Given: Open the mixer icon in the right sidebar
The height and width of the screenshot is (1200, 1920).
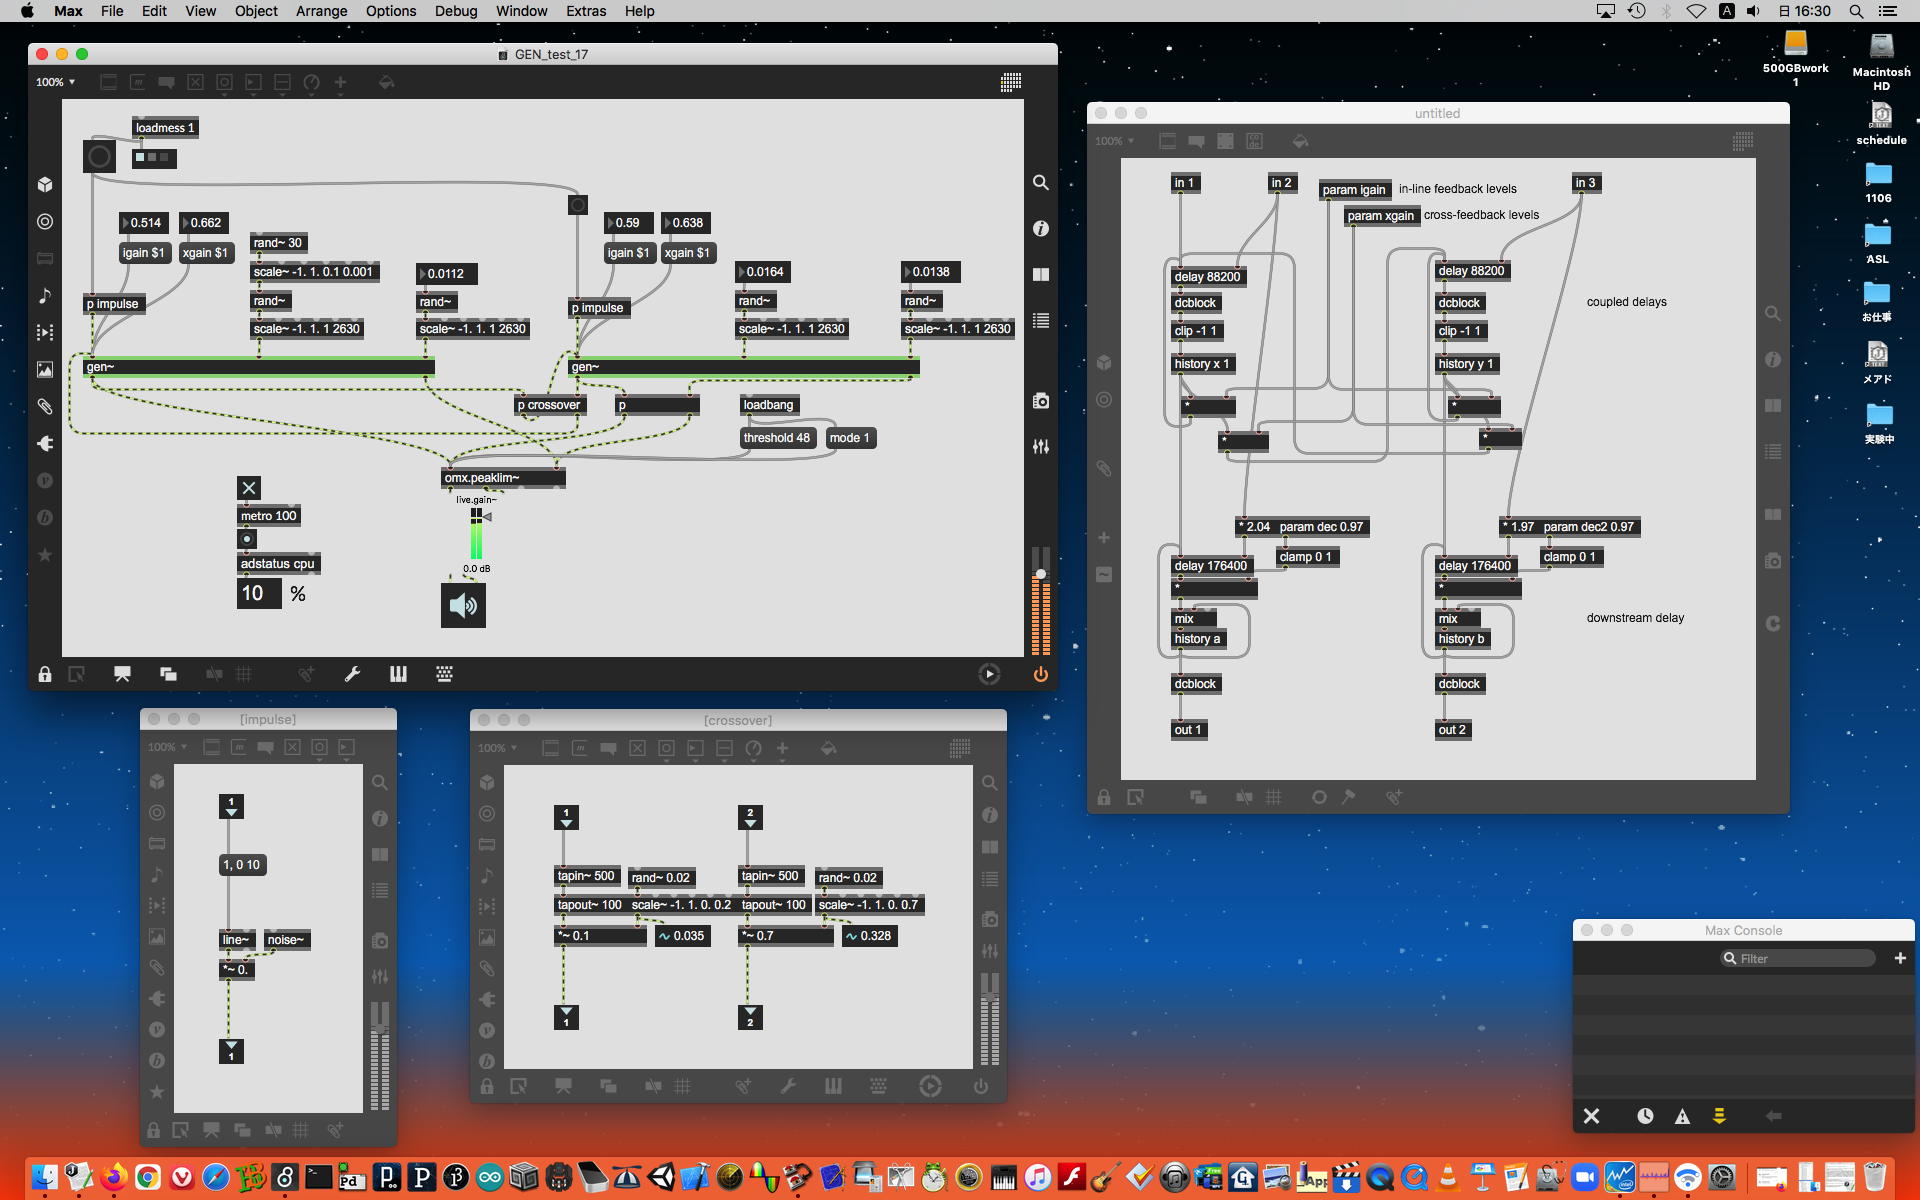Looking at the screenshot, I should [1040, 447].
